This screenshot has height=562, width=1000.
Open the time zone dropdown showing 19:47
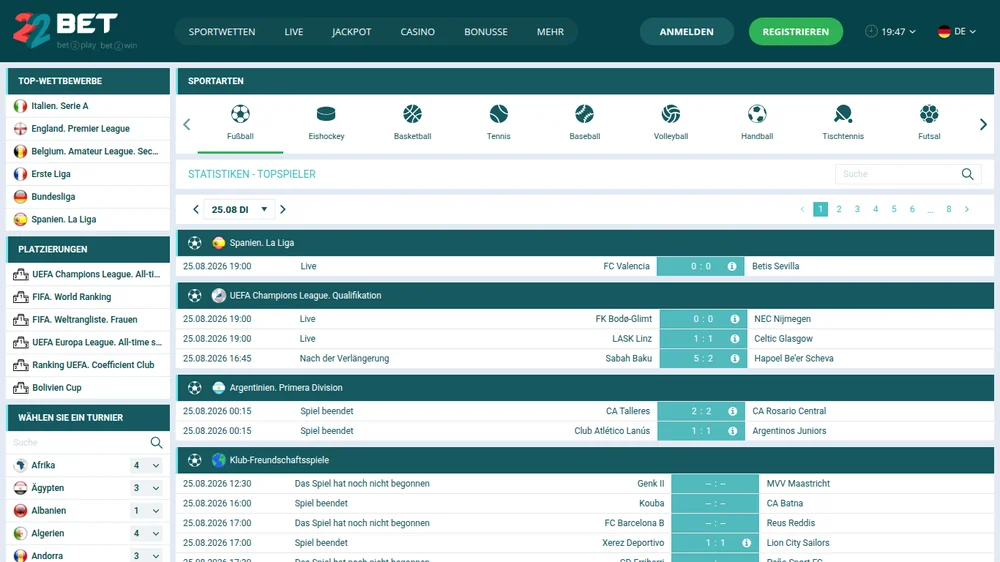click(x=890, y=31)
